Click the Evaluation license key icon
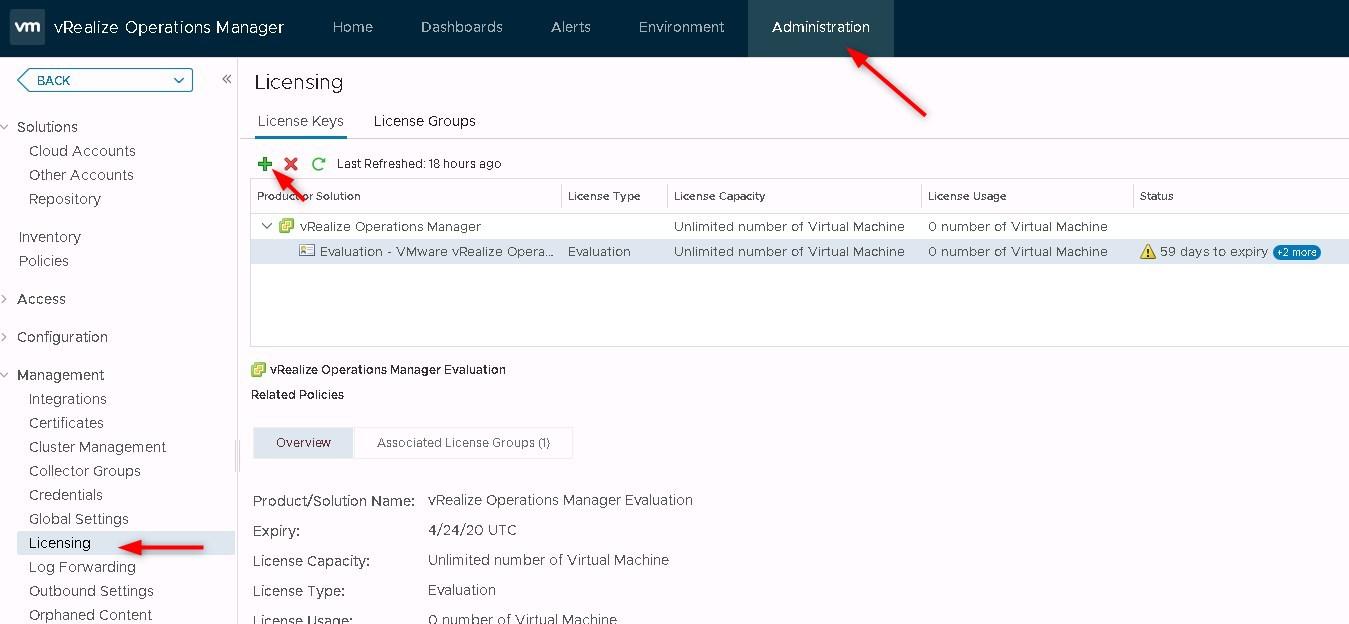This screenshot has width=1349, height=624. coord(307,251)
